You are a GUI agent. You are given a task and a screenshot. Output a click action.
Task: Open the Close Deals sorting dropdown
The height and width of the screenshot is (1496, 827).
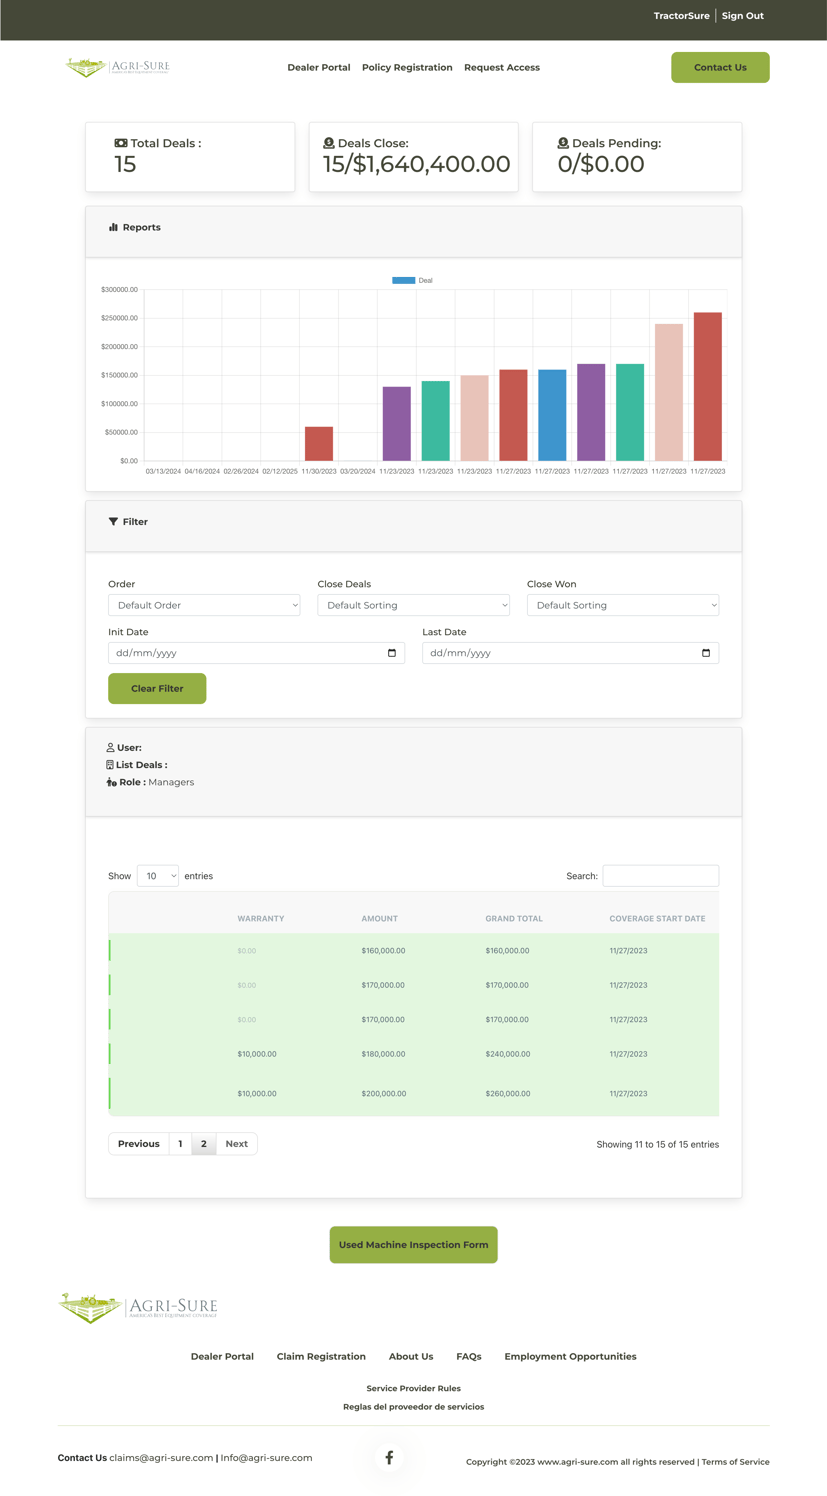[413, 605]
